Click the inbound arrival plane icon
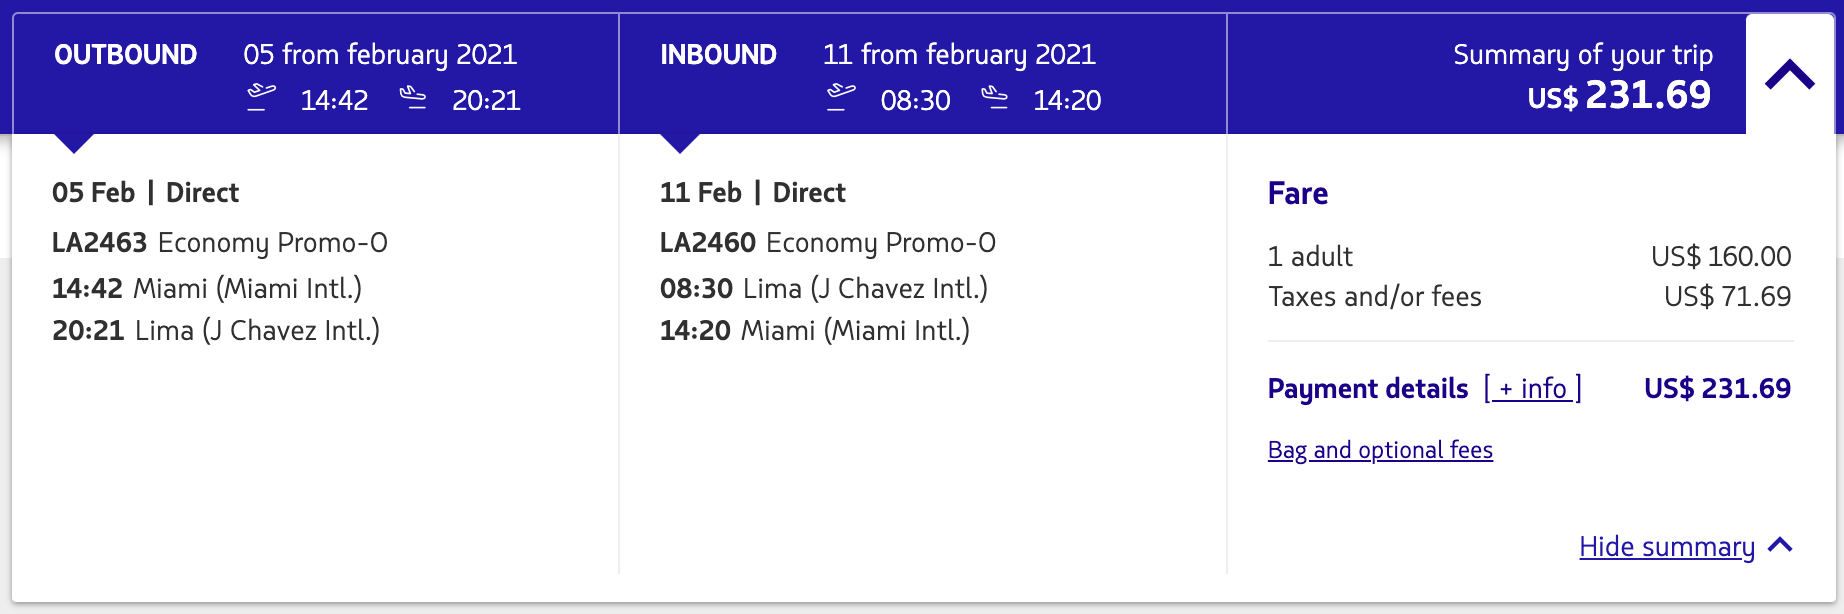This screenshot has height=614, width=1844. [x=994, y=98]
